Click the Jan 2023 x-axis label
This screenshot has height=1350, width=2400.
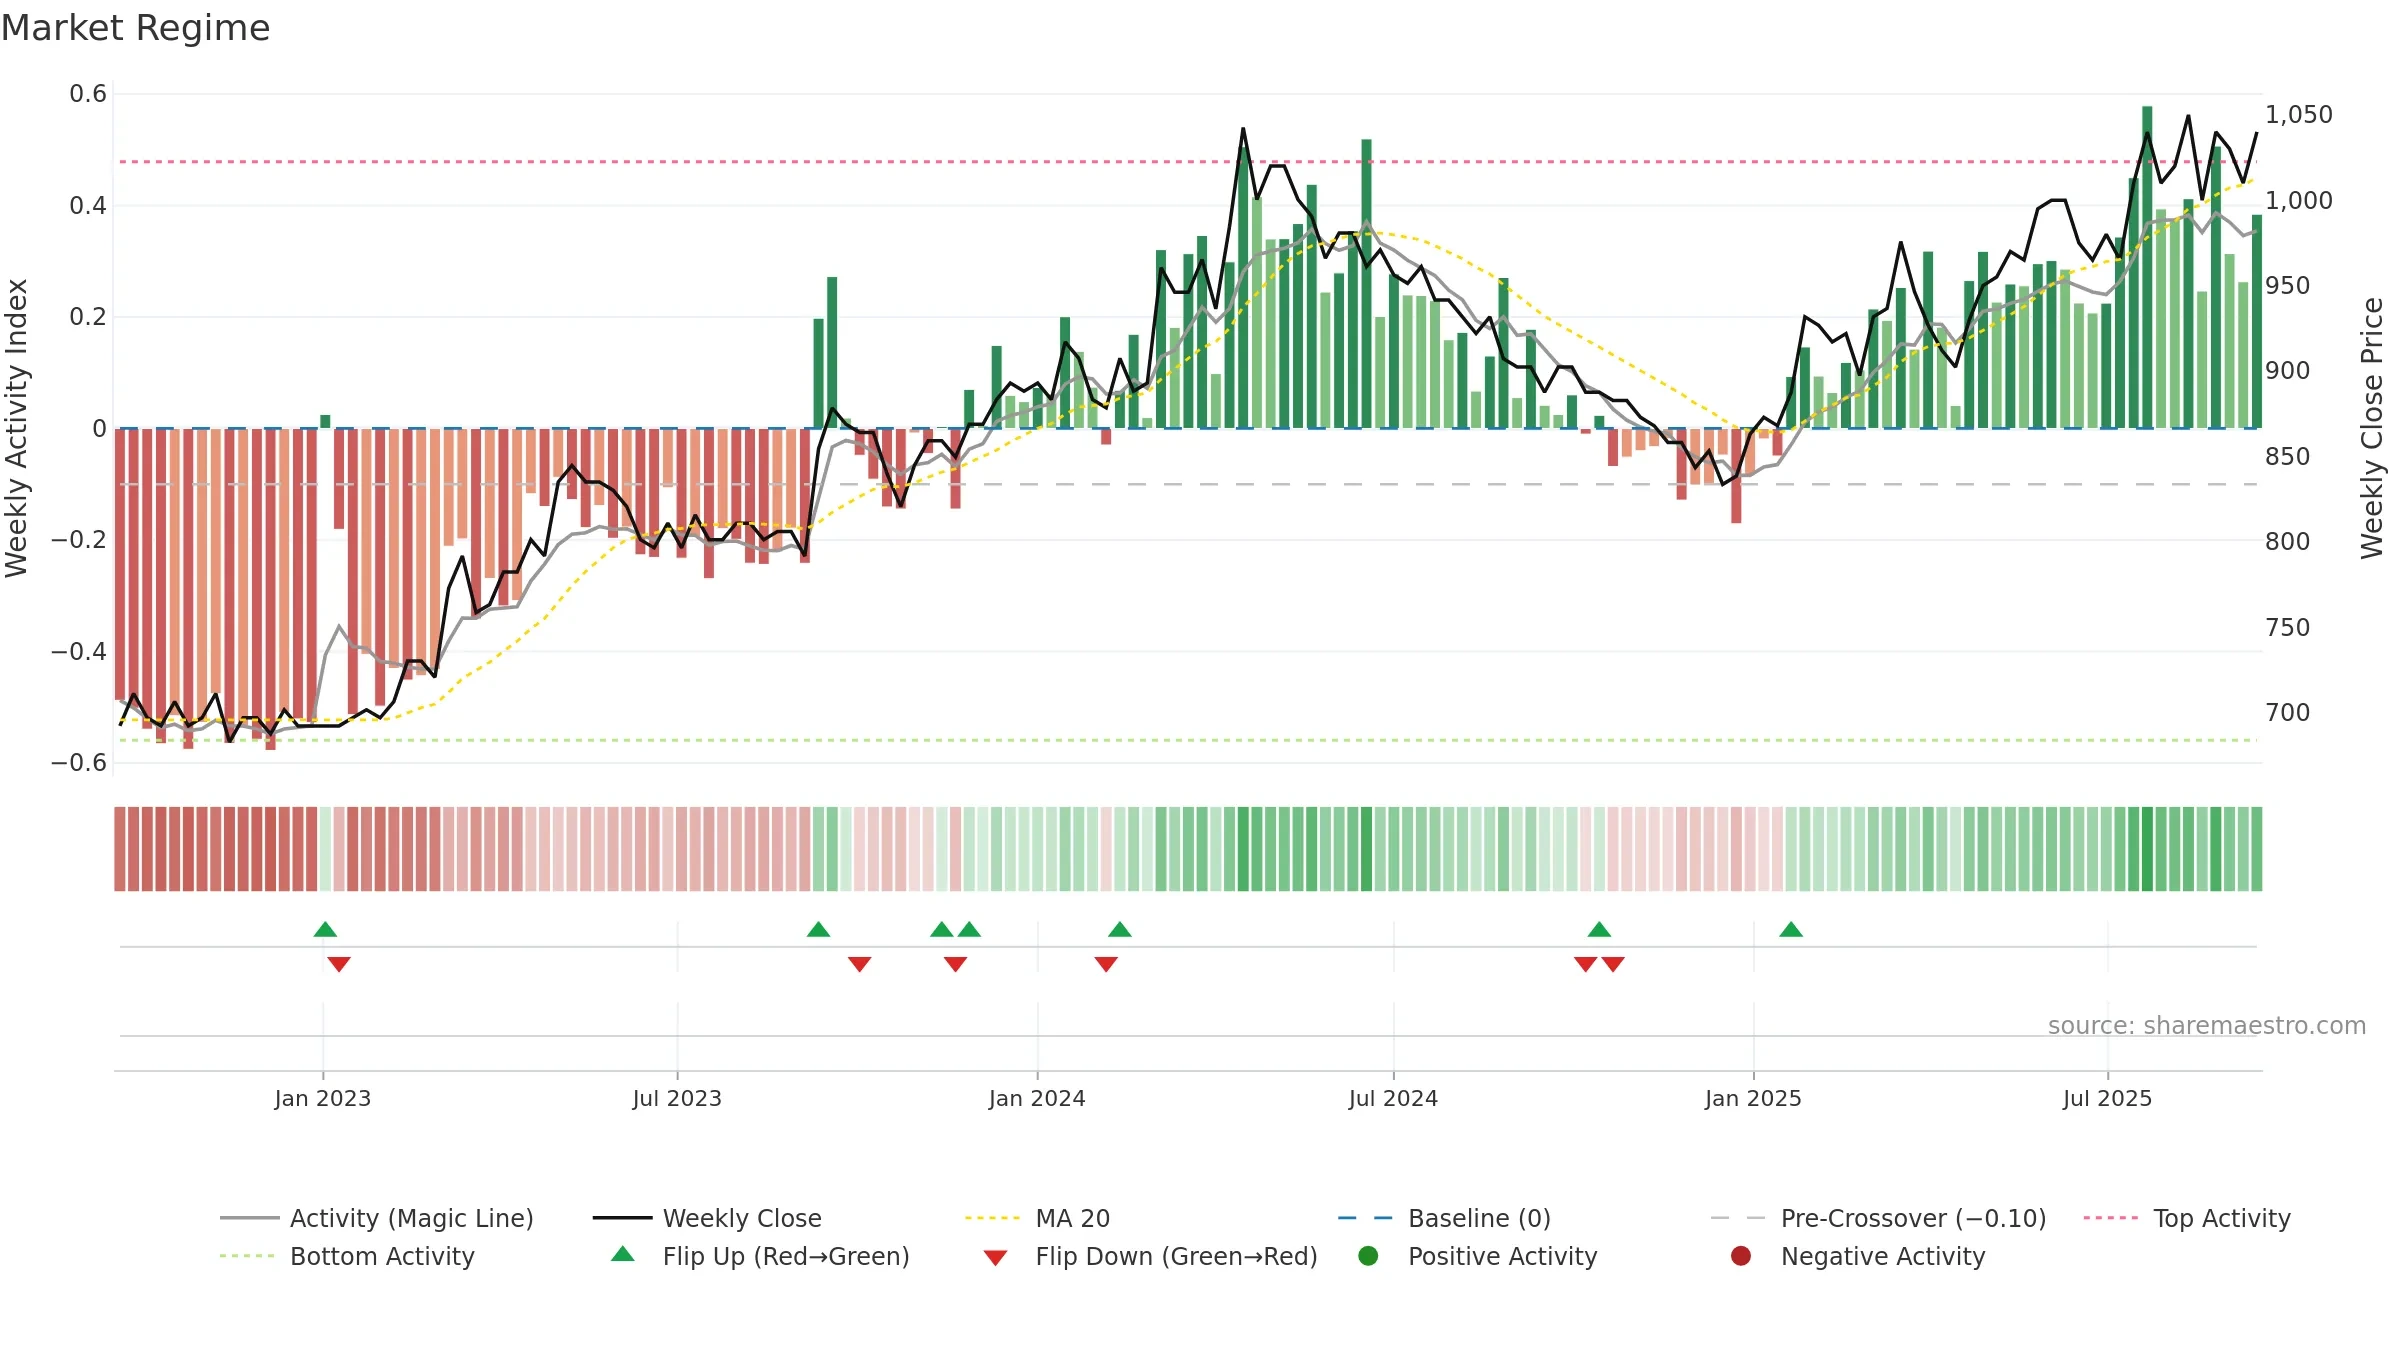(322, 1098)
